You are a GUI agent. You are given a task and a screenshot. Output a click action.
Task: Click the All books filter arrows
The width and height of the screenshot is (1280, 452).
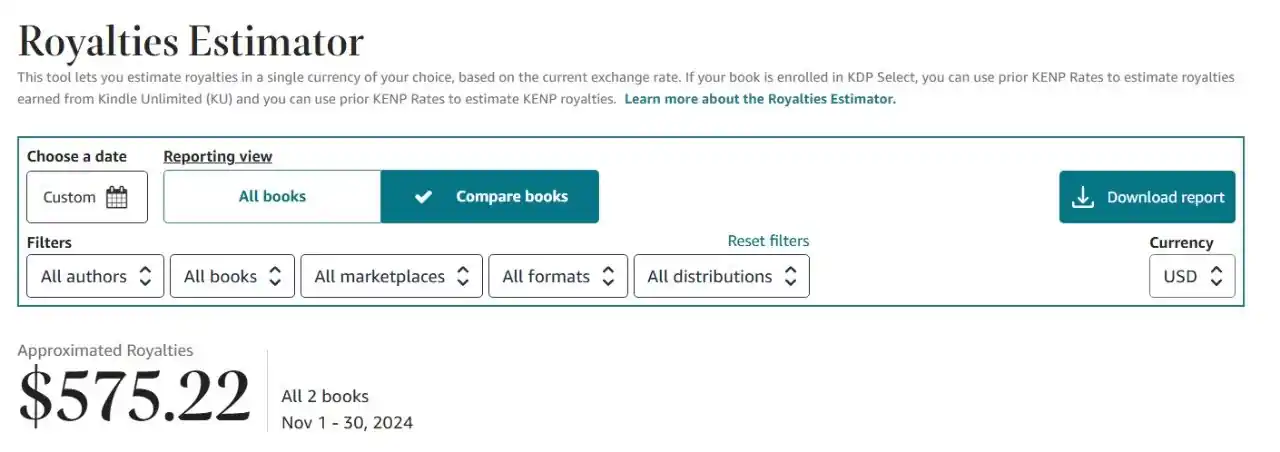[275, 276]
